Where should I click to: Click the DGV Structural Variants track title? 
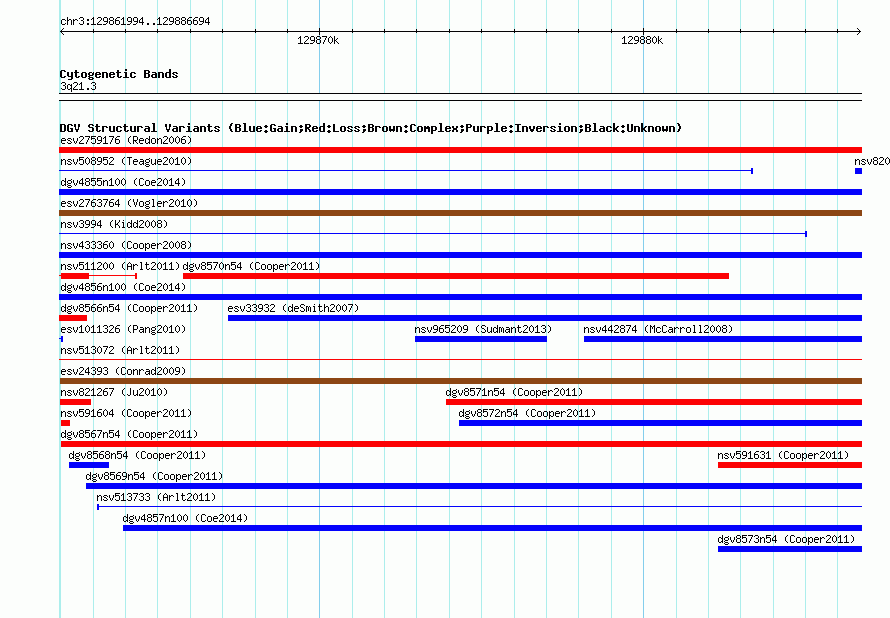pyautogui.click(x=371, y=128)
